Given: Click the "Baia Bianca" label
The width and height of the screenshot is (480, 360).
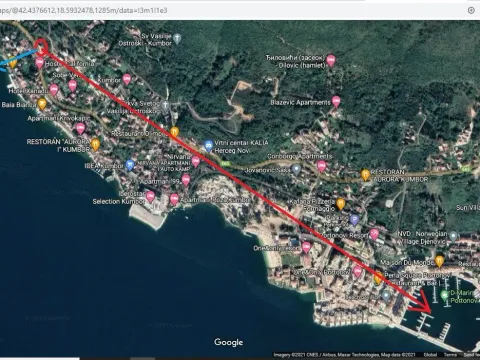Looking at the screenshot, I should click(19, 105).
